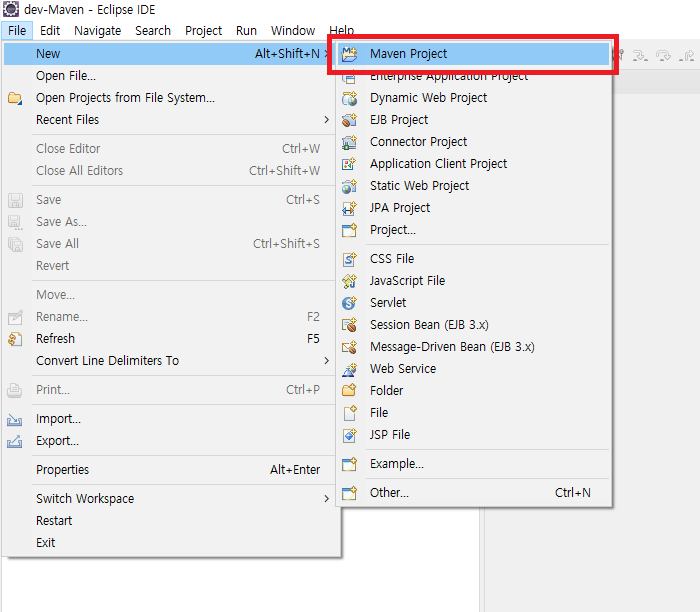Expand the Switch Workspace submenu arrow
This screenshot has height=612, width=700.
pos(326,499)
